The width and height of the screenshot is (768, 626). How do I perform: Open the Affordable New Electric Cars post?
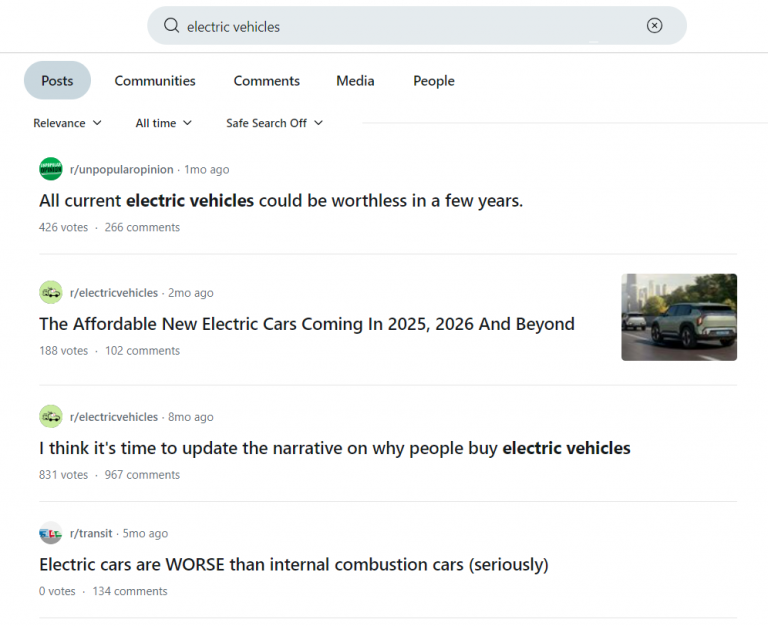pyautogui.click(x=306, y=324)
